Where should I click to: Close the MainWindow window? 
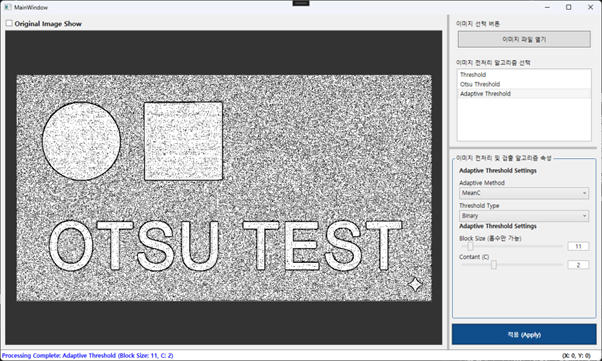pos(590,7)
